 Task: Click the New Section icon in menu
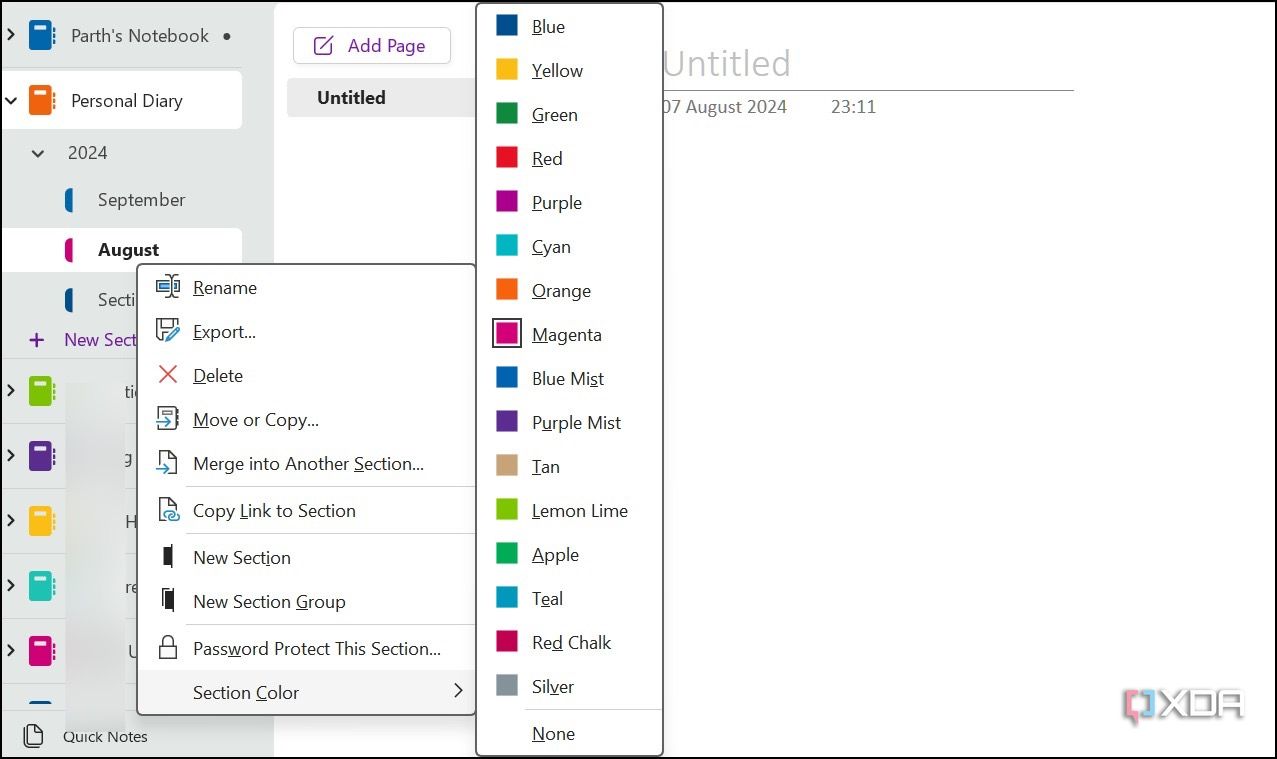(168, 557)
